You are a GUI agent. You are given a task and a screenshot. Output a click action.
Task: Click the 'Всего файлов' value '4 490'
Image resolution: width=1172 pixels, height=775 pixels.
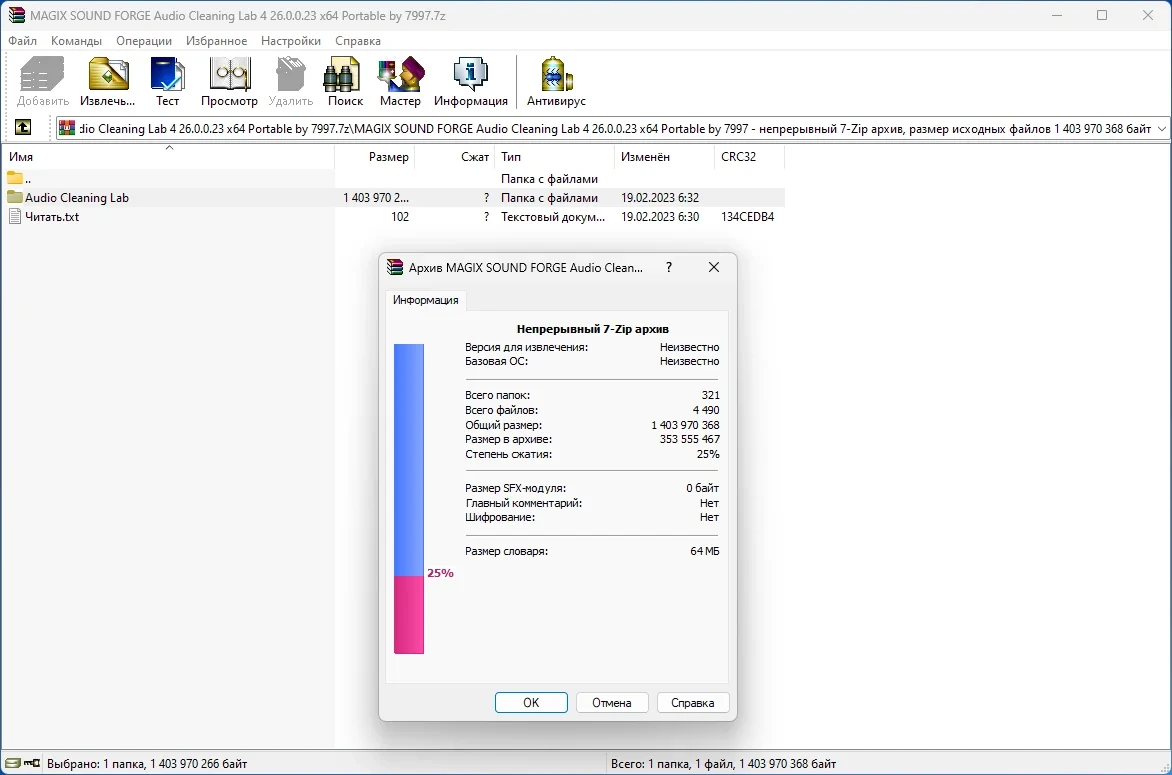706,410
